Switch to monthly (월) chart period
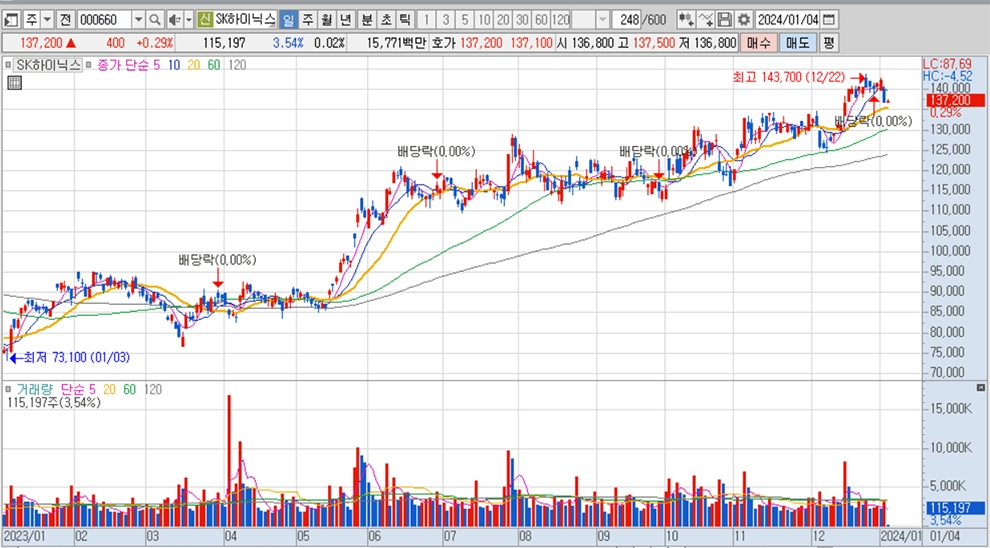 click(325, 20)
